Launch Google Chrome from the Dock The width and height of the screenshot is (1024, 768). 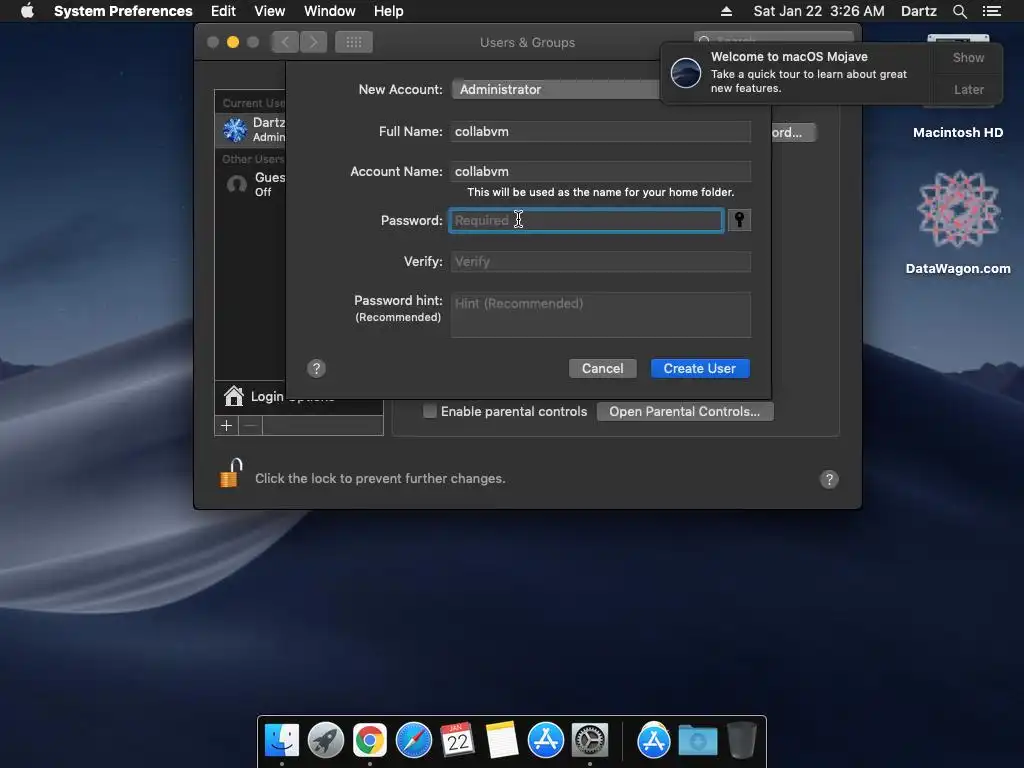point(370,741)
